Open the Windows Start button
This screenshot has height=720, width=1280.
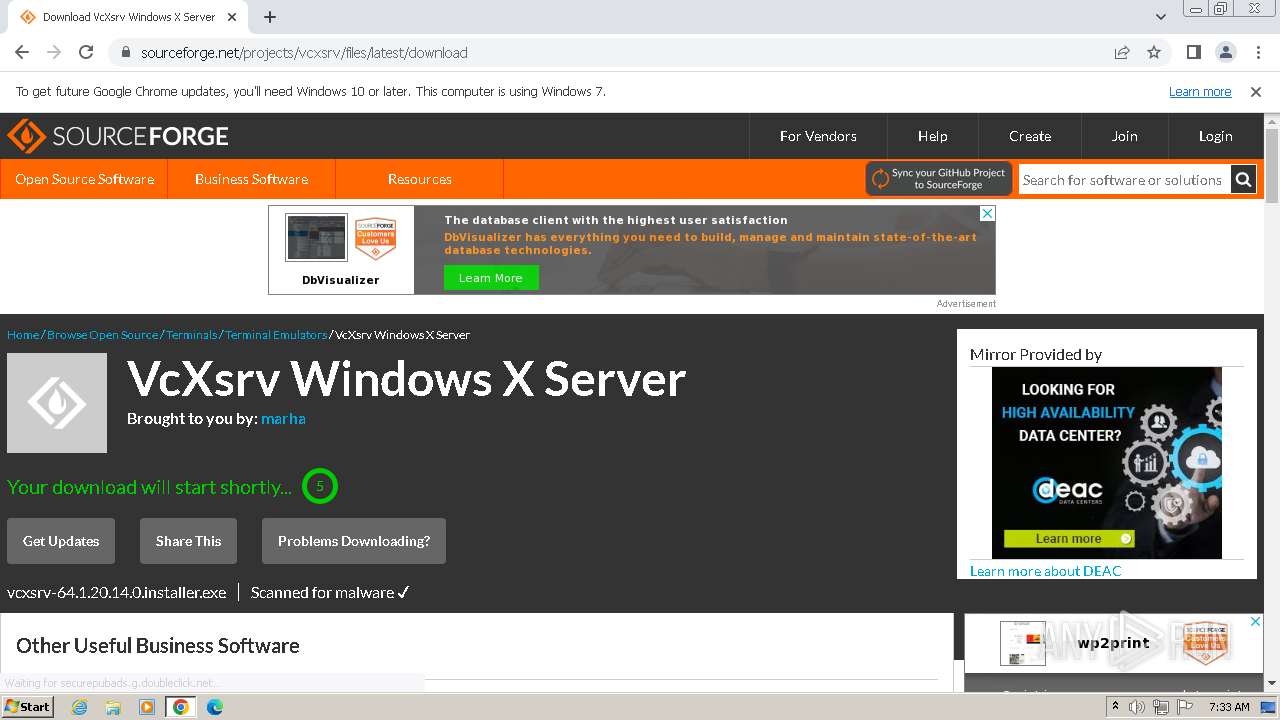pos(28,706)
